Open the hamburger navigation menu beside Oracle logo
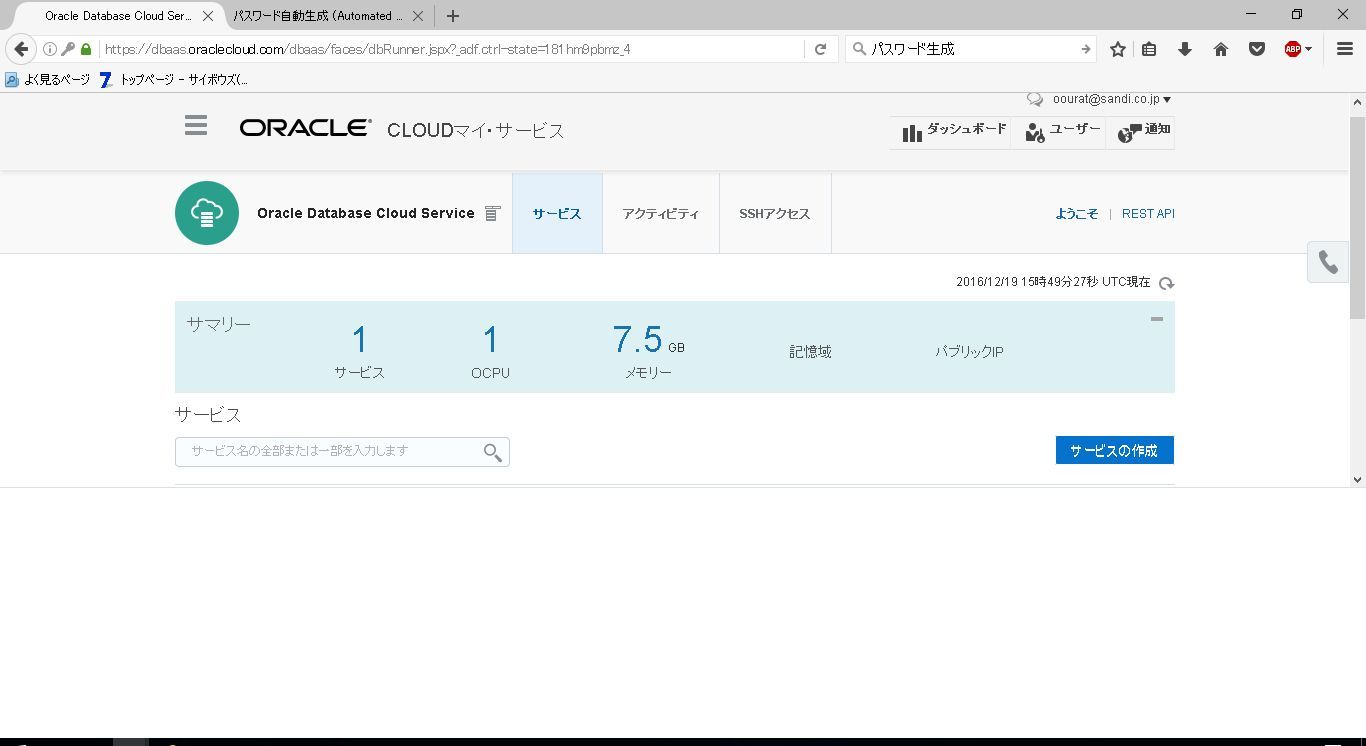Viewport: 1366px width, 746px height. click(196, 125)
